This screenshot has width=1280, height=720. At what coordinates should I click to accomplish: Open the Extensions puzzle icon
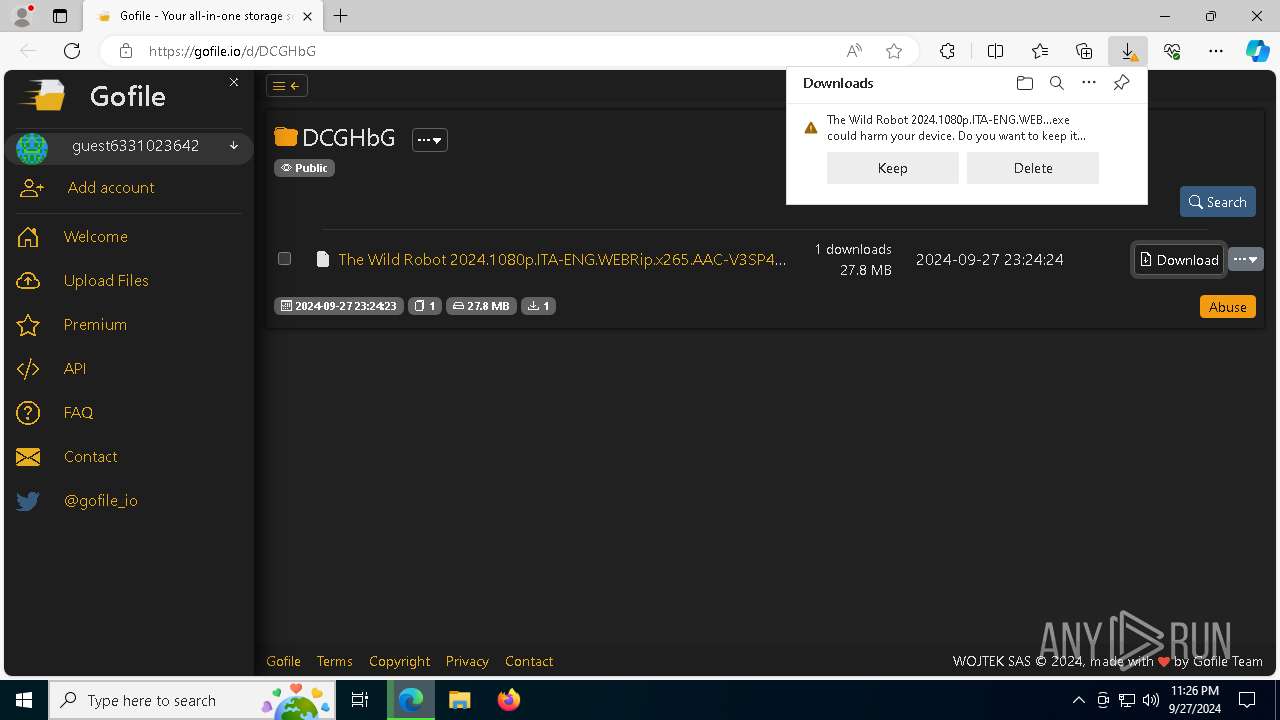(947, 51)
